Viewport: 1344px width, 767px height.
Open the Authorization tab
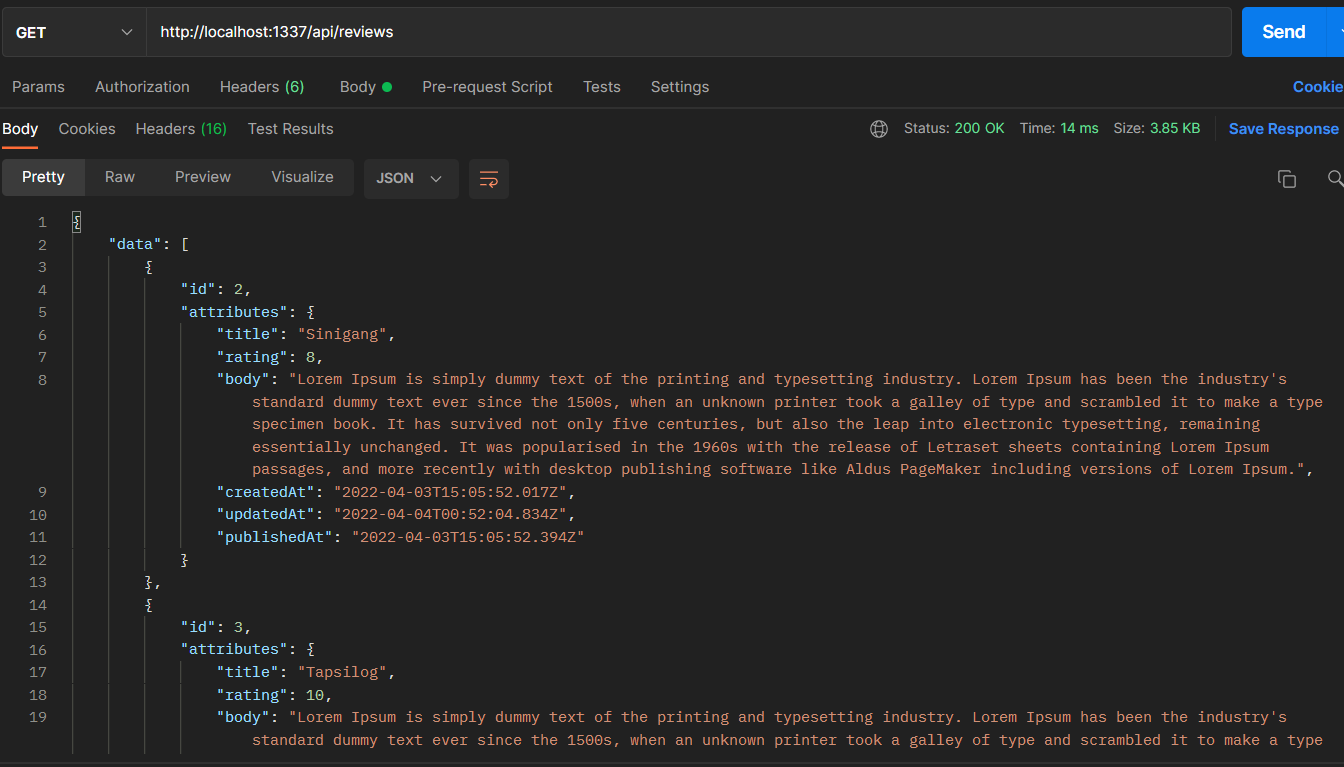[x=142, y=87]
